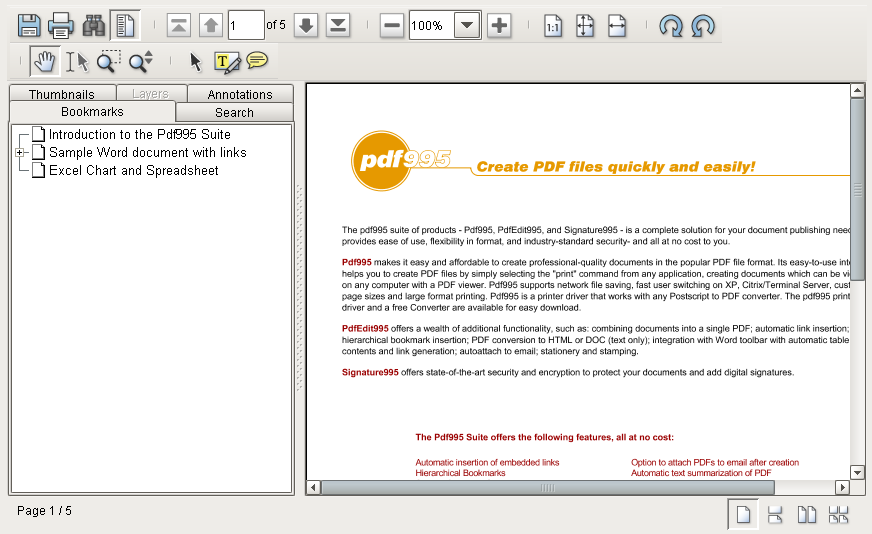Select the highlight text annotation tool
Screen dimensions: 872x534
click(x=227, y=62)
